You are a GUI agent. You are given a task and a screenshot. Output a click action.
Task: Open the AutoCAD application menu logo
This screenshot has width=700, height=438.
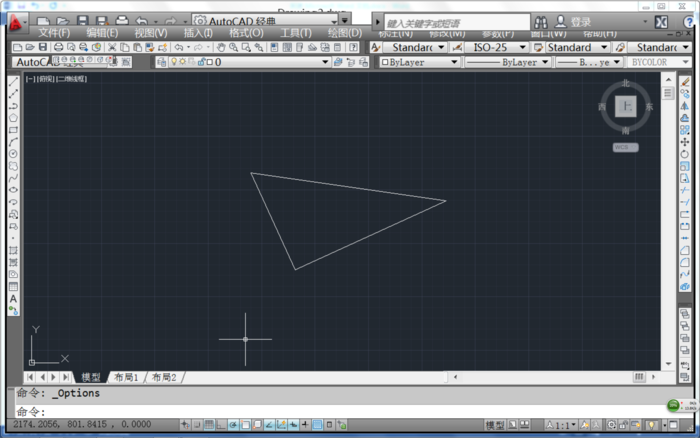click(14, 18)
